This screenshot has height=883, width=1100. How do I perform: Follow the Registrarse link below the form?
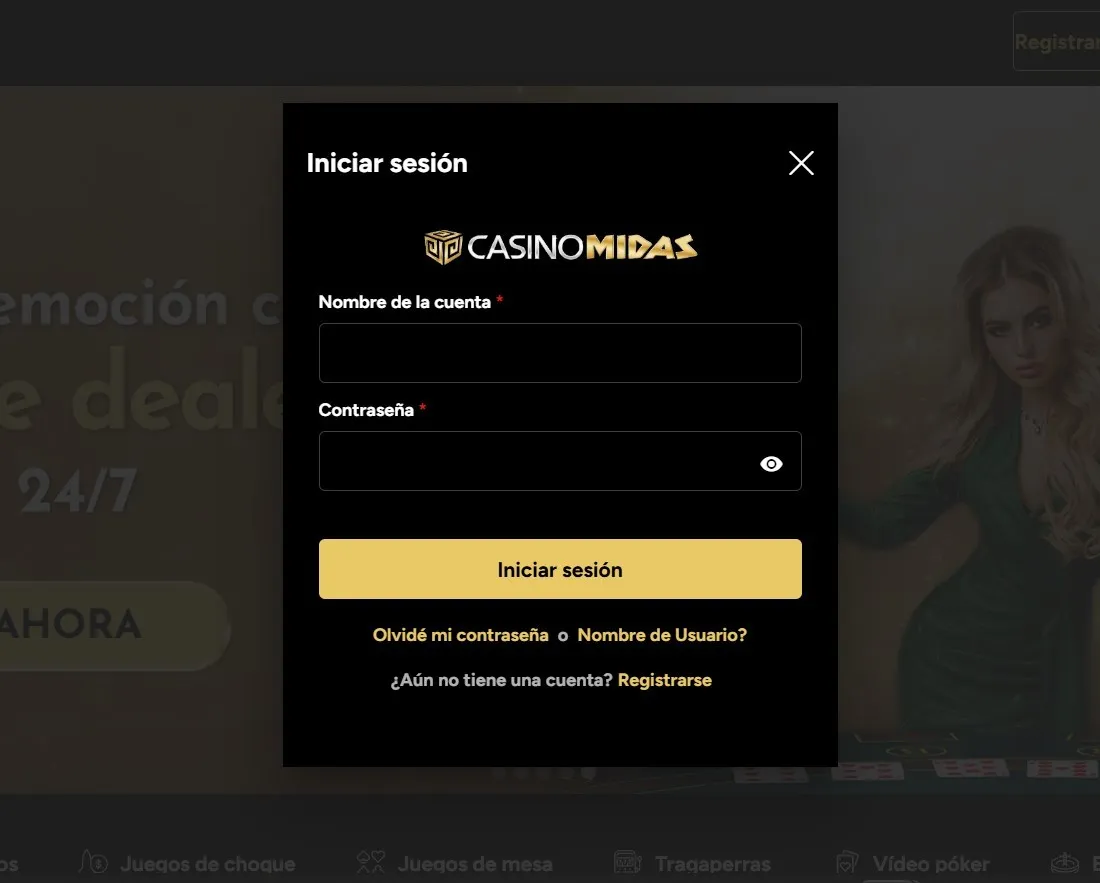coord(664,680)
